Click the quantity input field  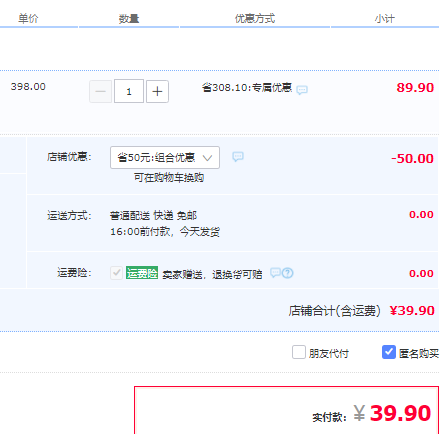click(x=129, y=91)
